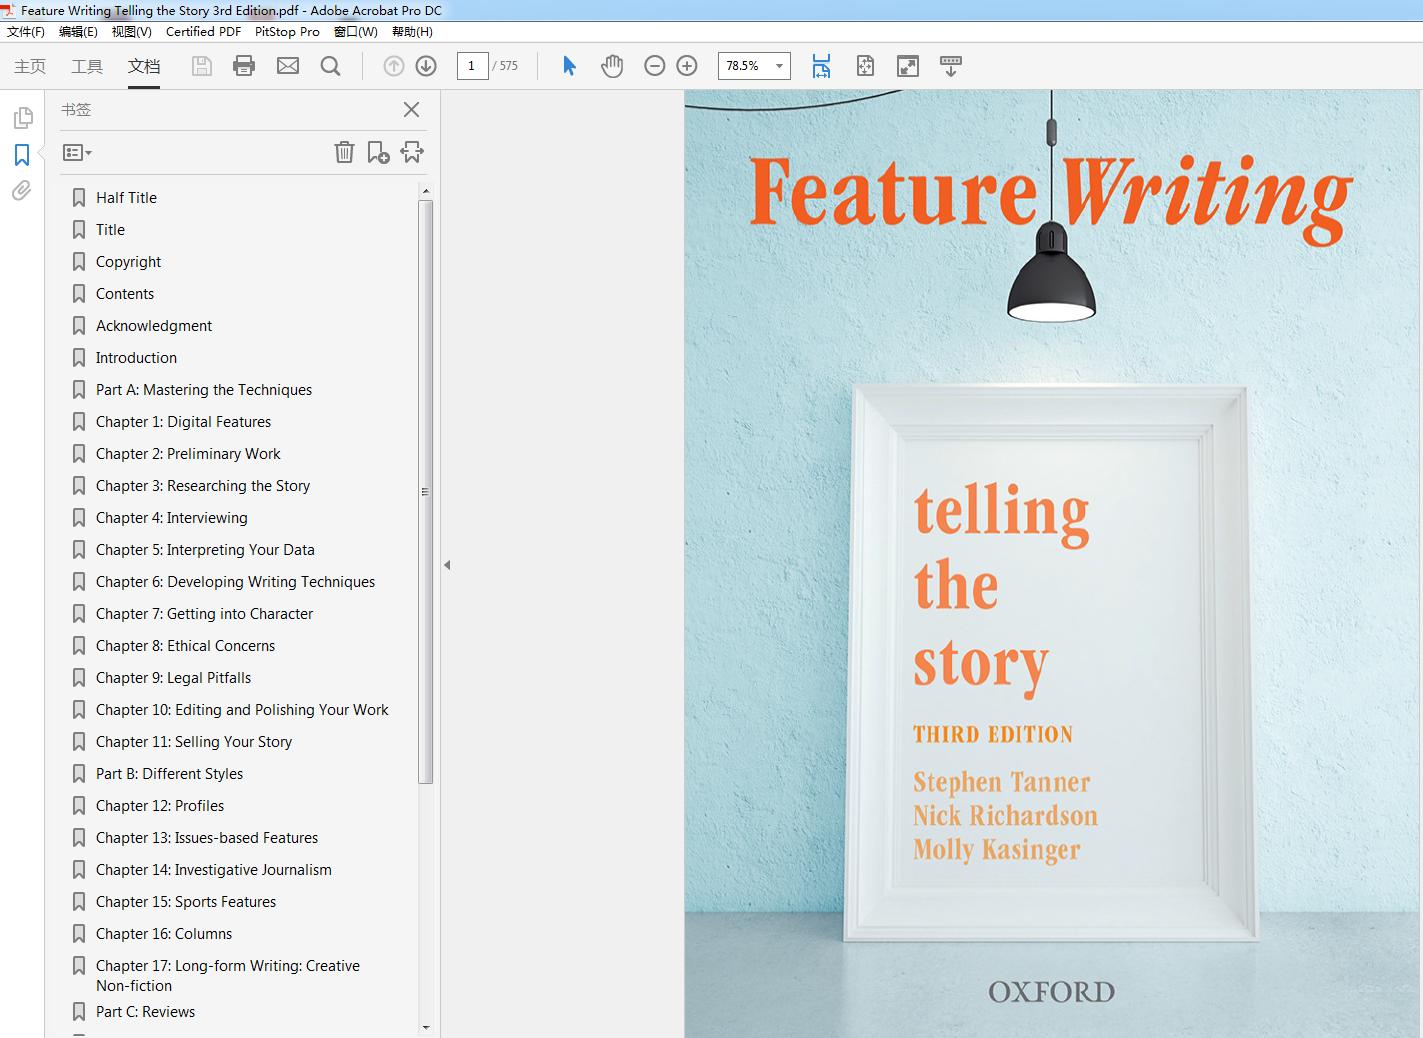Click the zoom in plus icon

pos(687,66)
